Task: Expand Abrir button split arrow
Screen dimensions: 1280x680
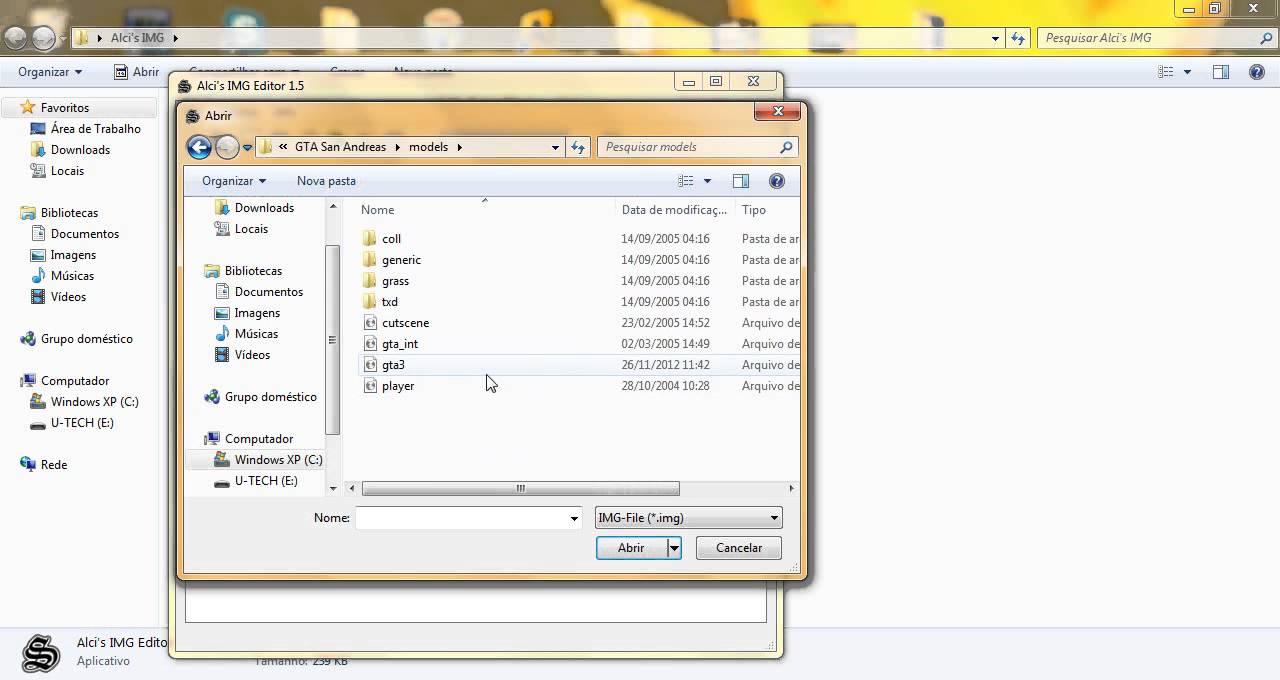Action: pos(674,548)
